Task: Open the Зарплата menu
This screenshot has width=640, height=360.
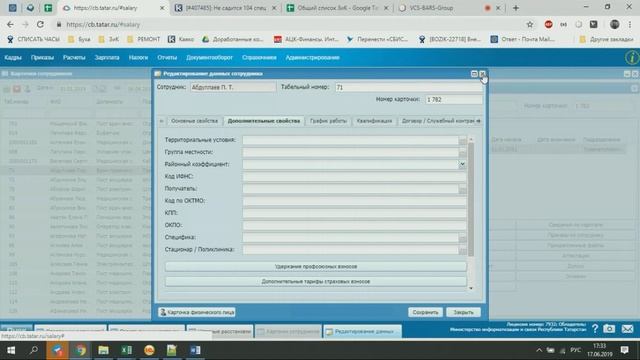Action: tap(107, 58)
